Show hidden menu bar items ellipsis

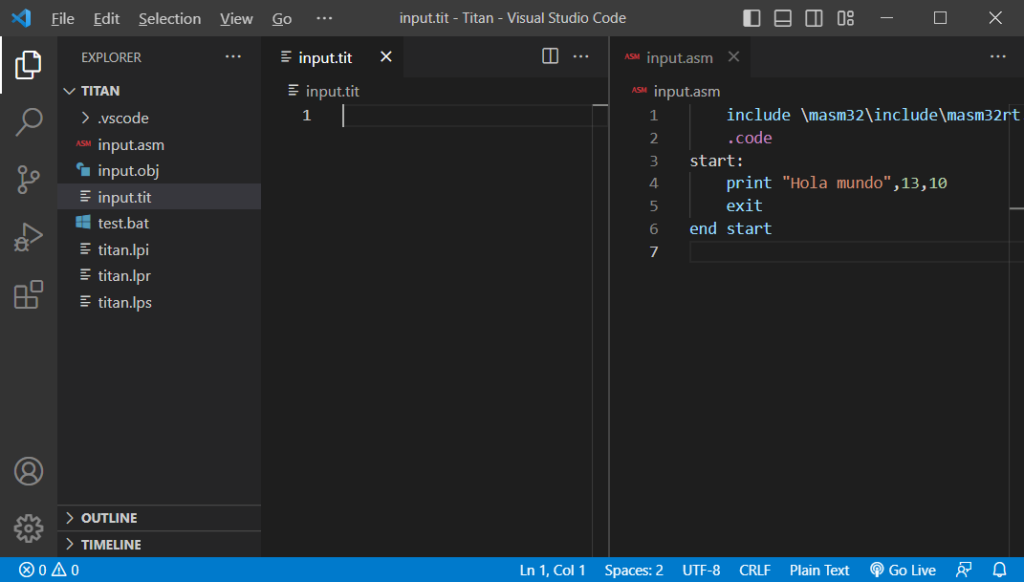tap(324, 18)
